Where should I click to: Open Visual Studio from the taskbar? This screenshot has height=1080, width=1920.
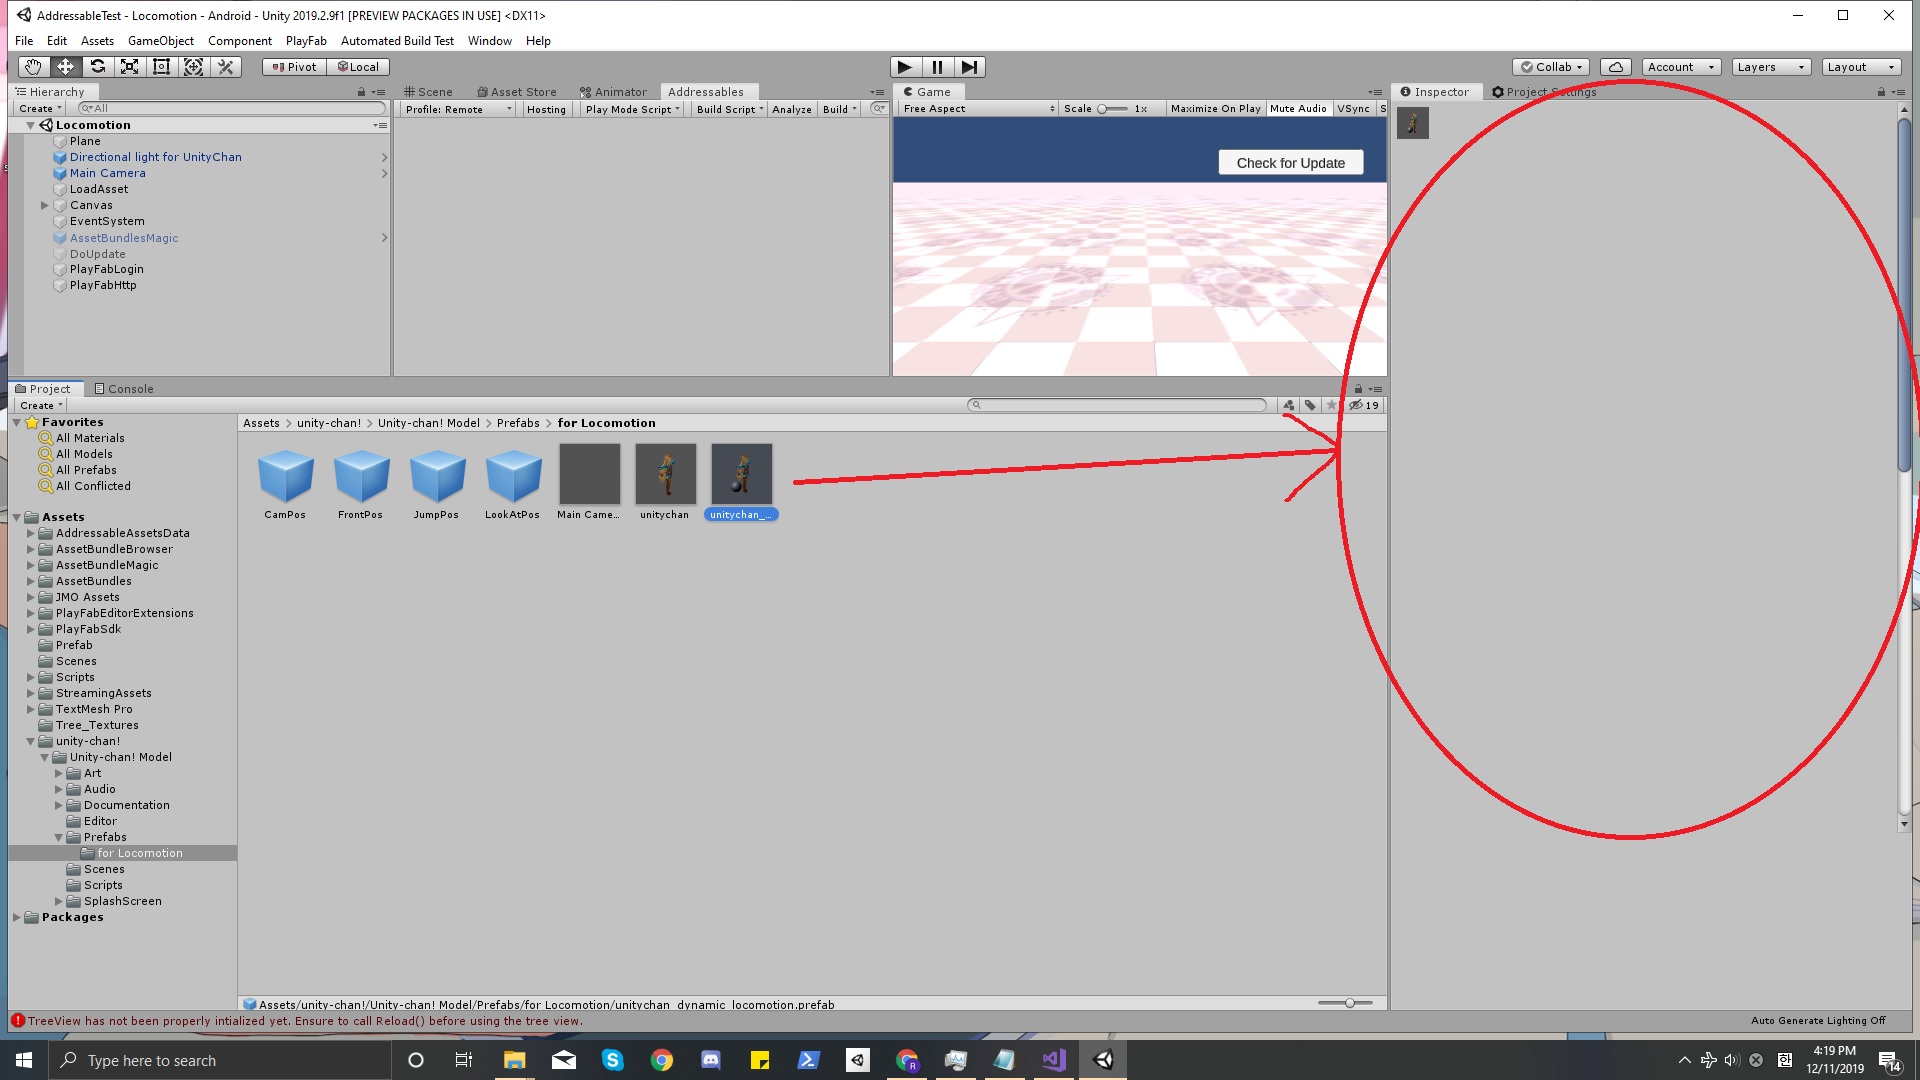(x=1054, y=1060)
